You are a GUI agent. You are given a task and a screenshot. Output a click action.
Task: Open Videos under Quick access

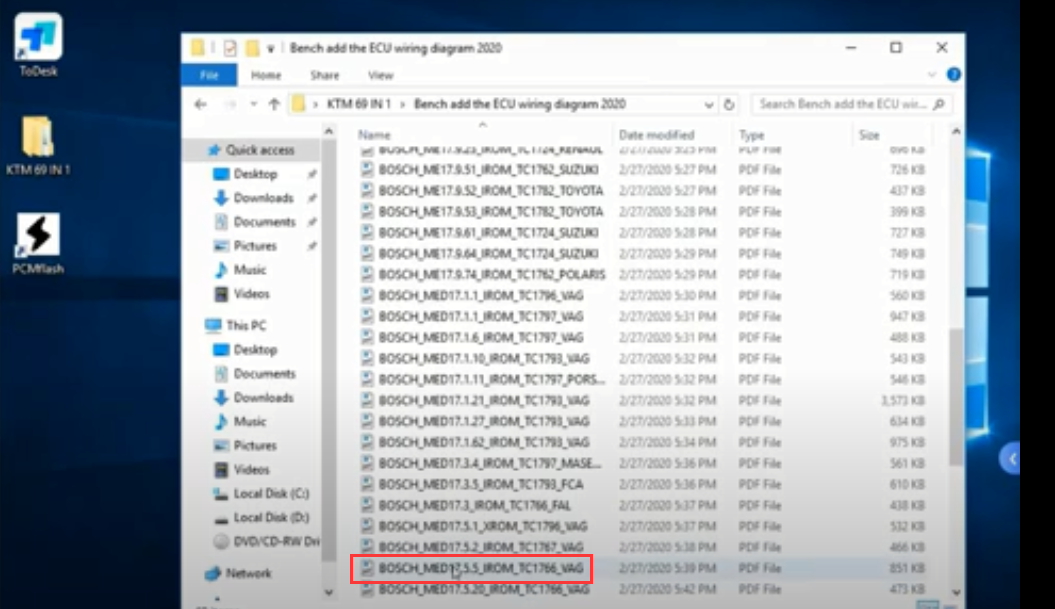pyautogui.click(x=250, y=294)
